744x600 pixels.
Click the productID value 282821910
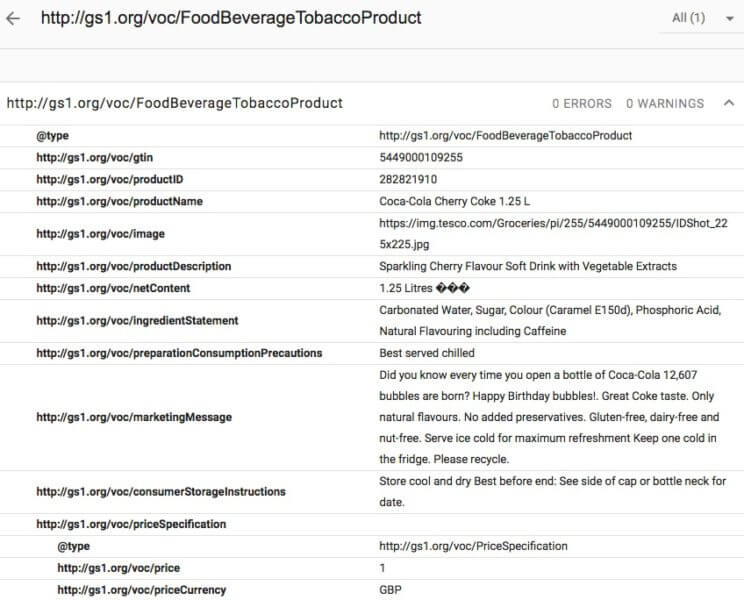point(408,179)
